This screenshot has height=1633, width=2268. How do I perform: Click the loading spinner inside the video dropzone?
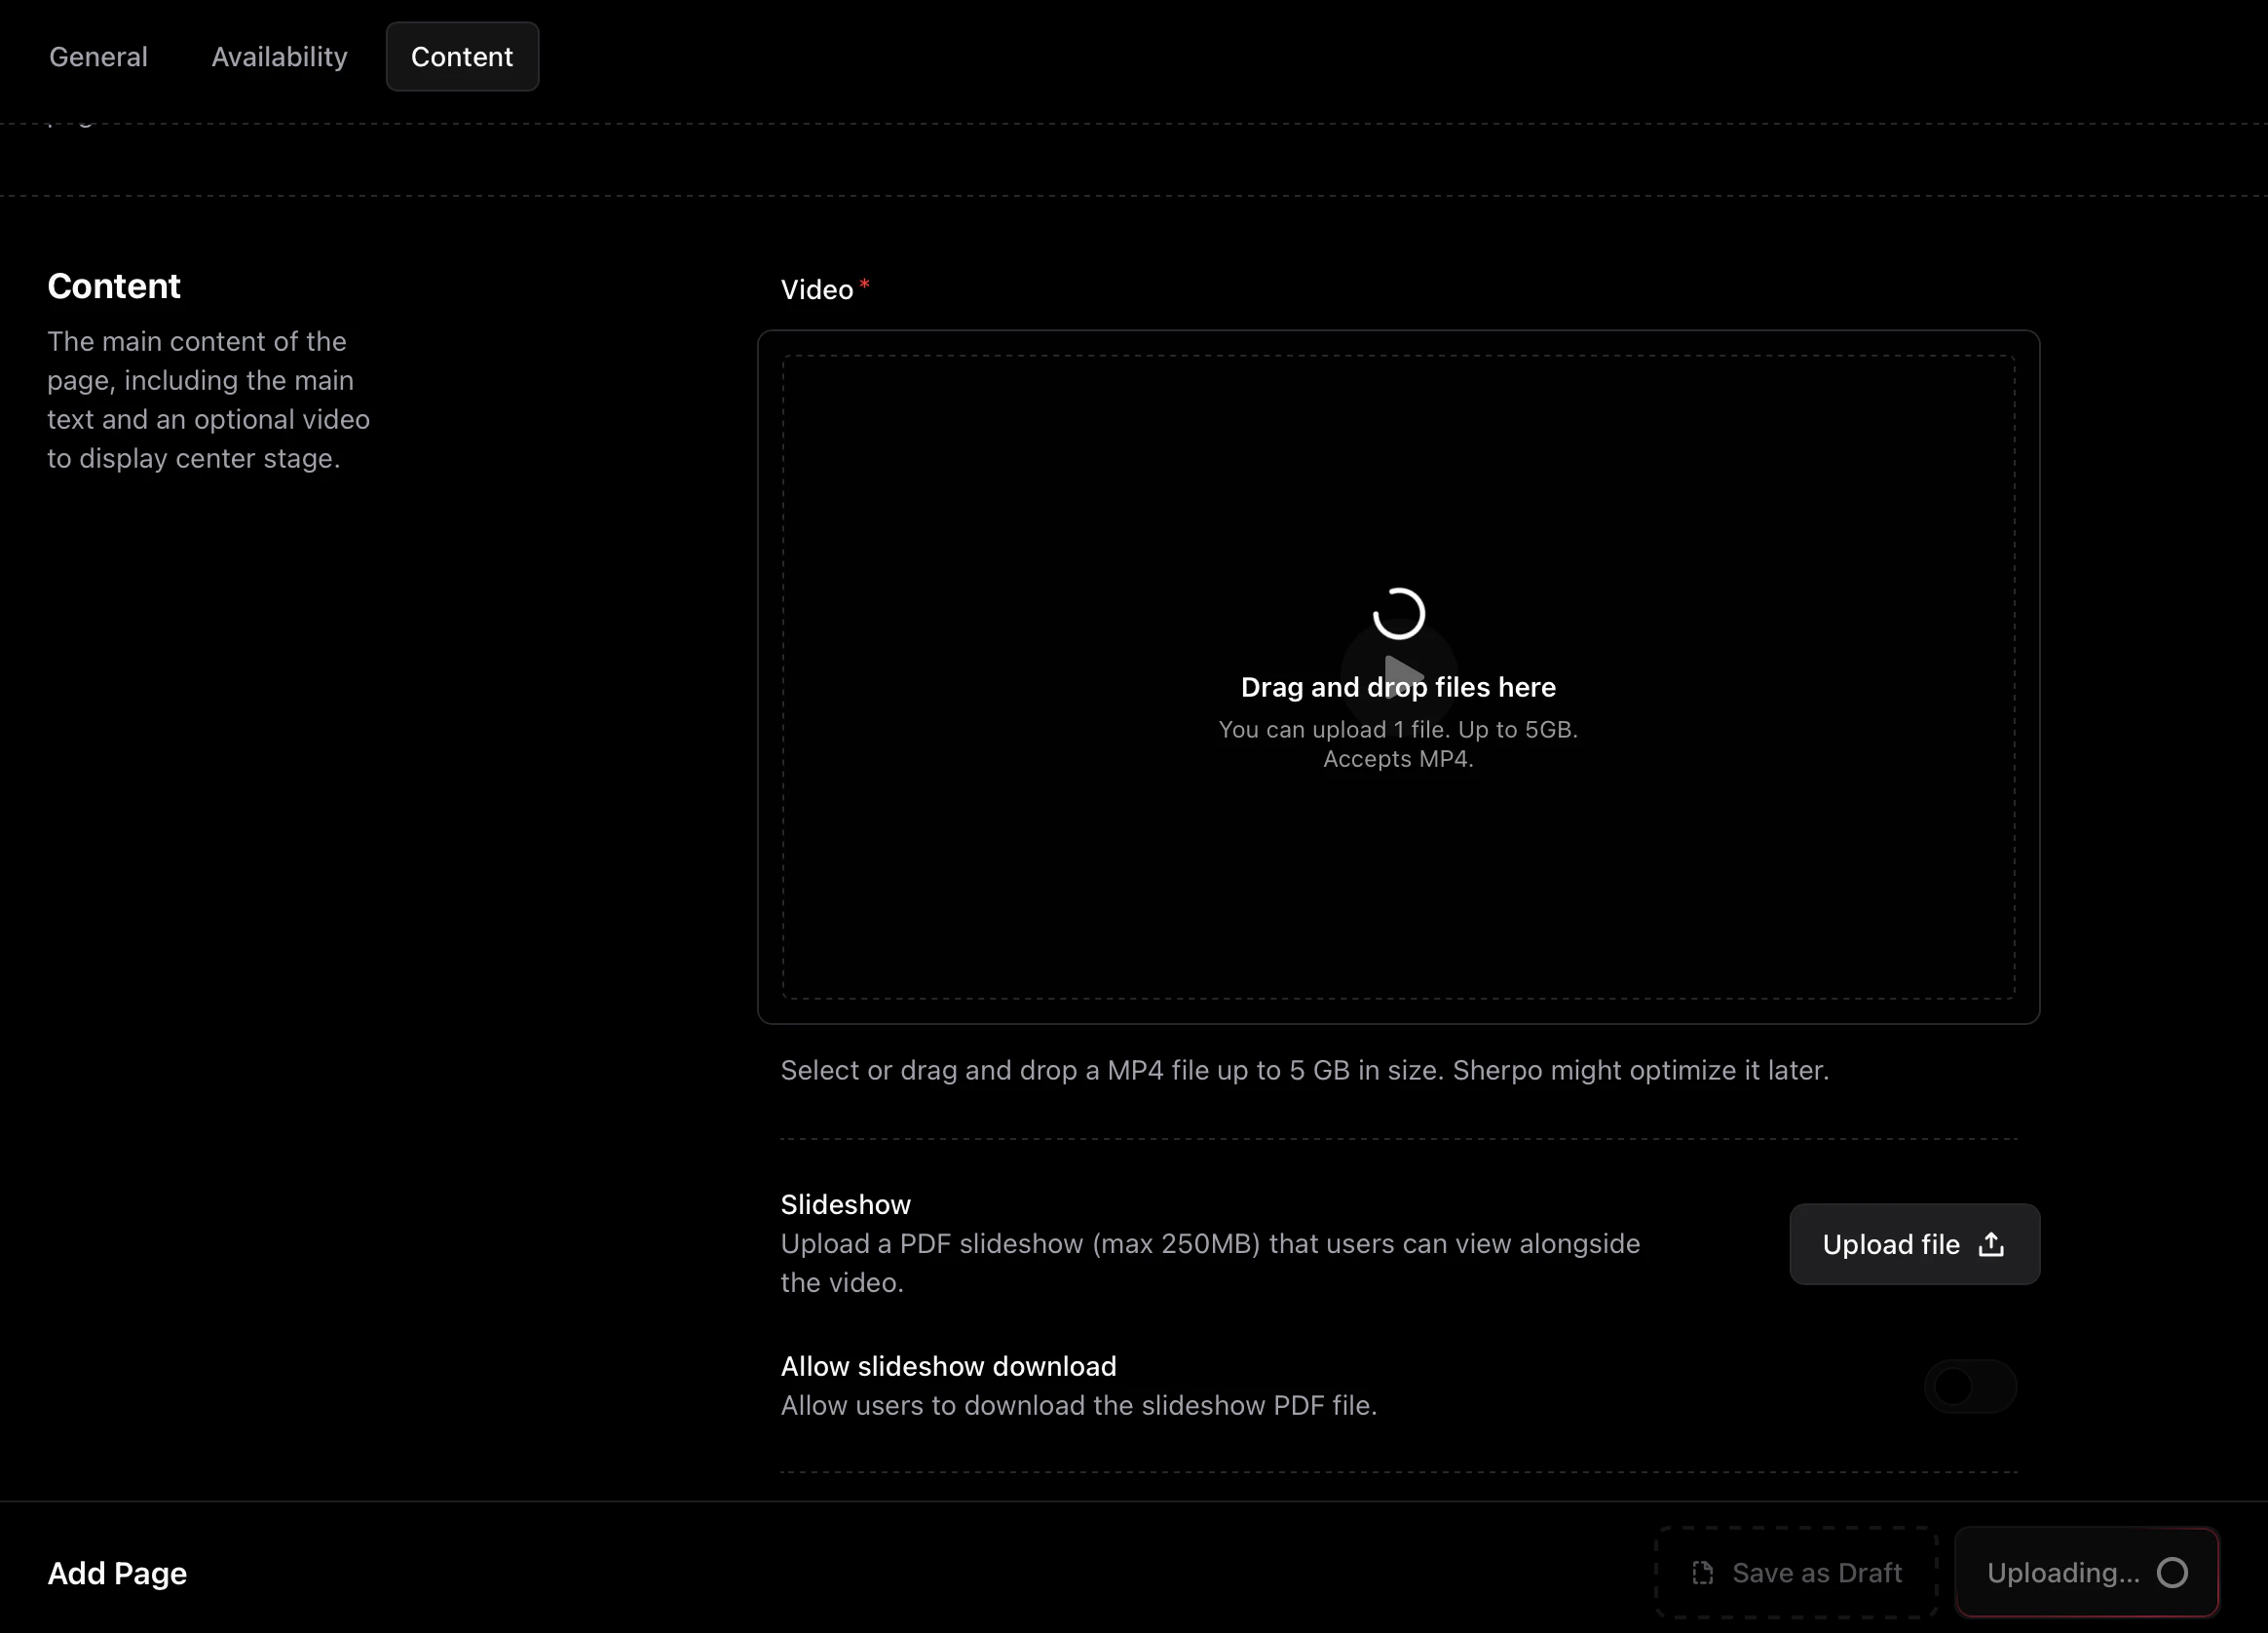[x=1398, y=612]
